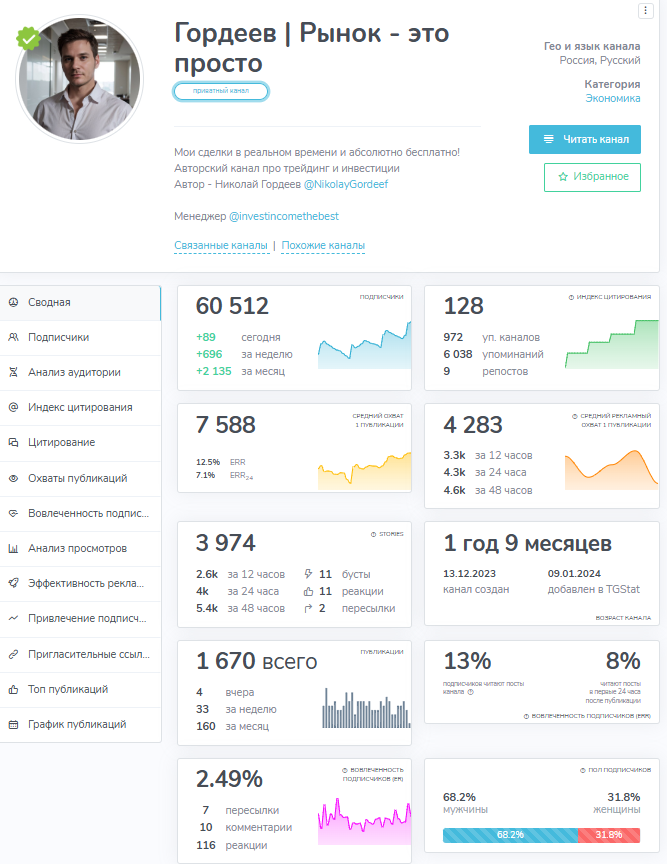
Task: Click the 60 512 subscribers count
Action: [x=232, y=306]
